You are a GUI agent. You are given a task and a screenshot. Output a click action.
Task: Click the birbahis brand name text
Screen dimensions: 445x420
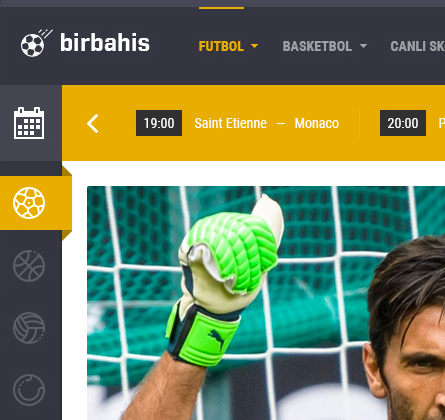105,43
